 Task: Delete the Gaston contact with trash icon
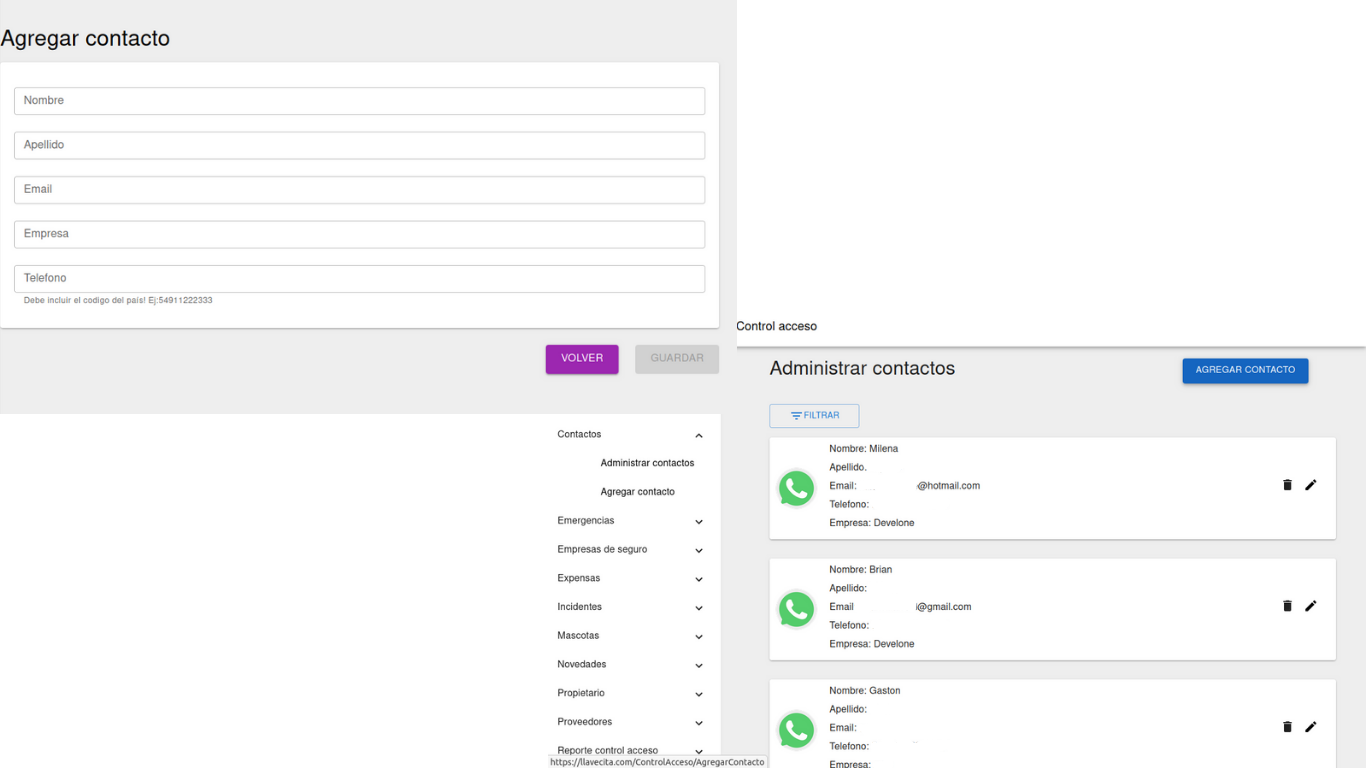(x=1287, y=727)
